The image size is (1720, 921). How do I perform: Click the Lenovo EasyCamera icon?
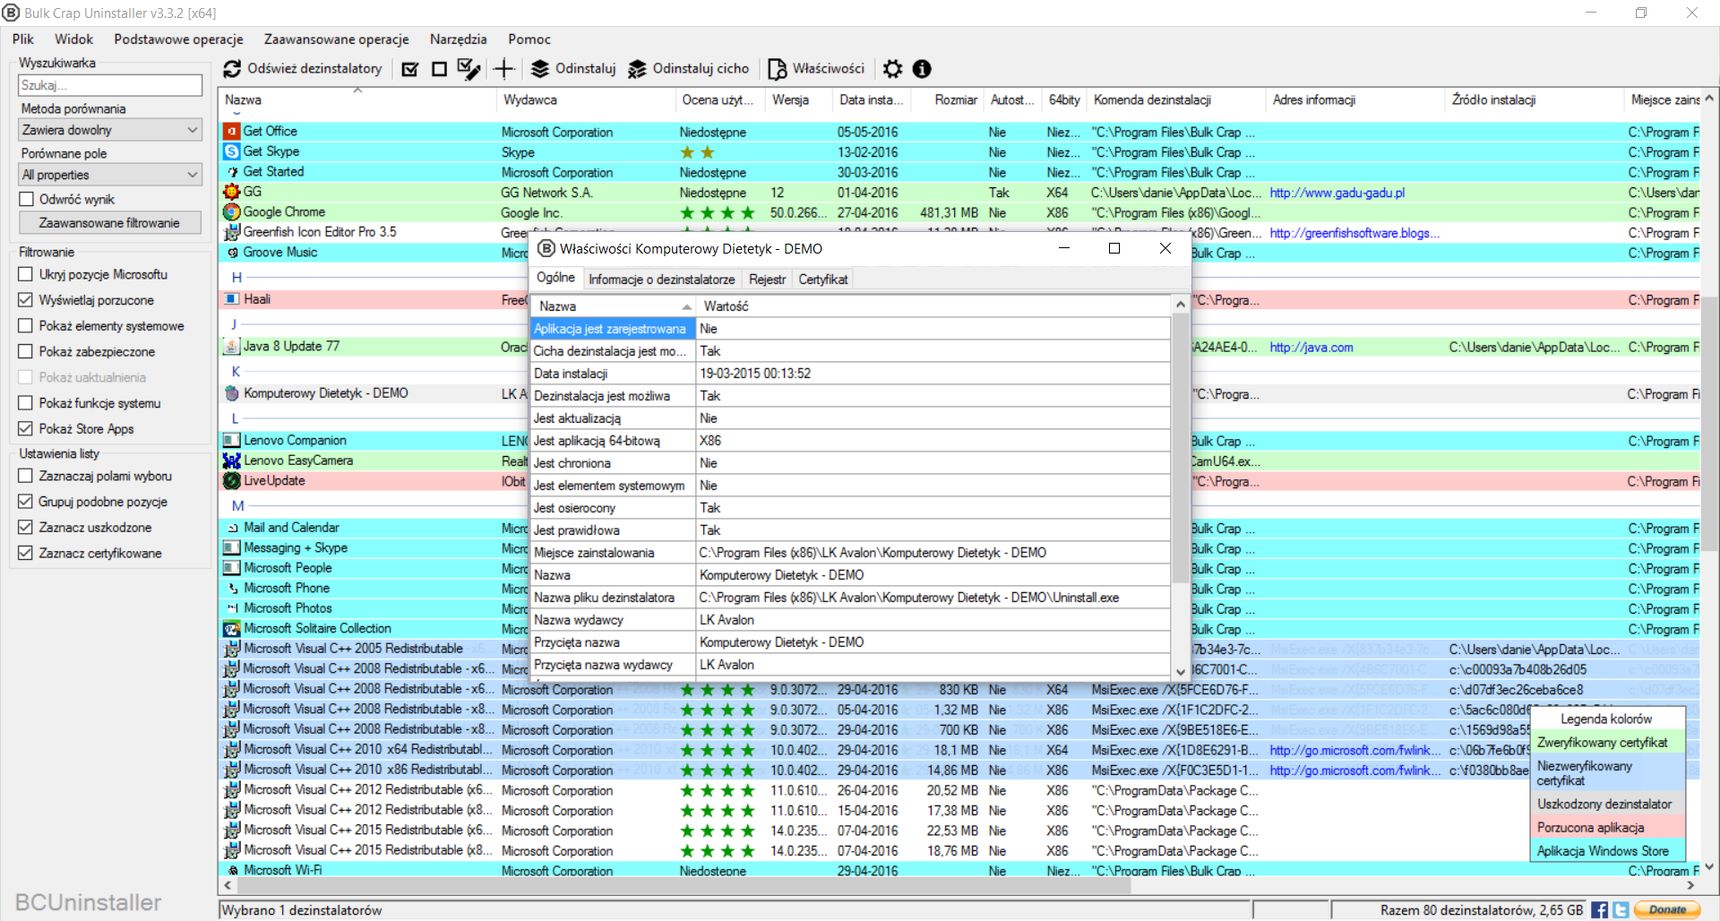(x=232, y=460)
